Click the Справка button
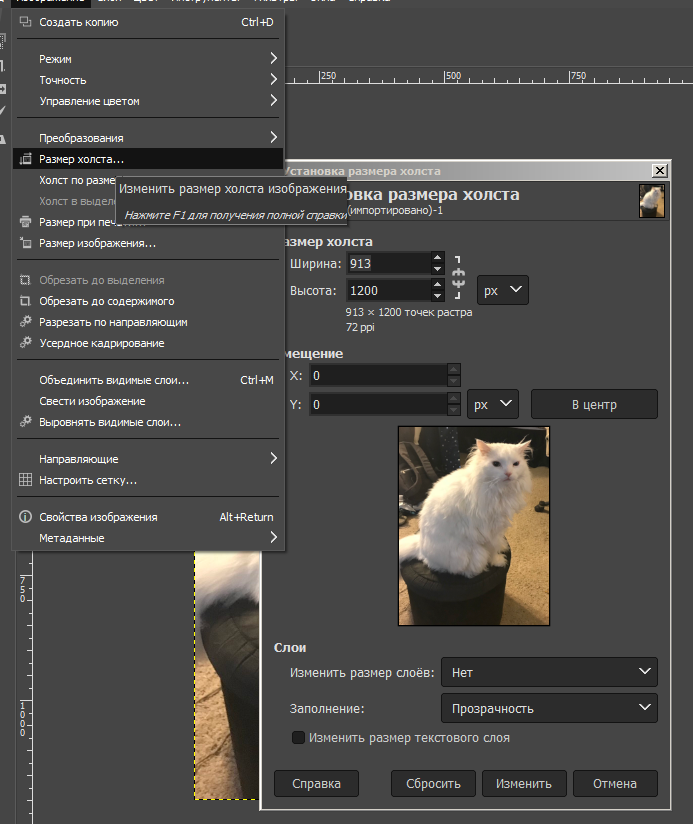Viewport: 693px width, 824px height. 316,784
